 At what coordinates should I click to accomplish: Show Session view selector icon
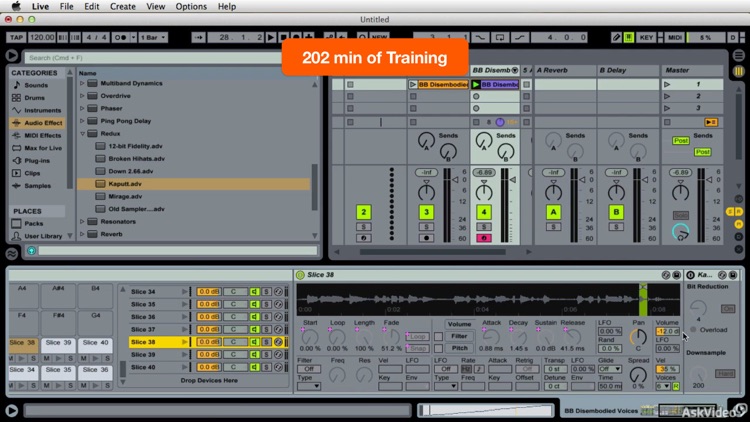pos(739,71)
